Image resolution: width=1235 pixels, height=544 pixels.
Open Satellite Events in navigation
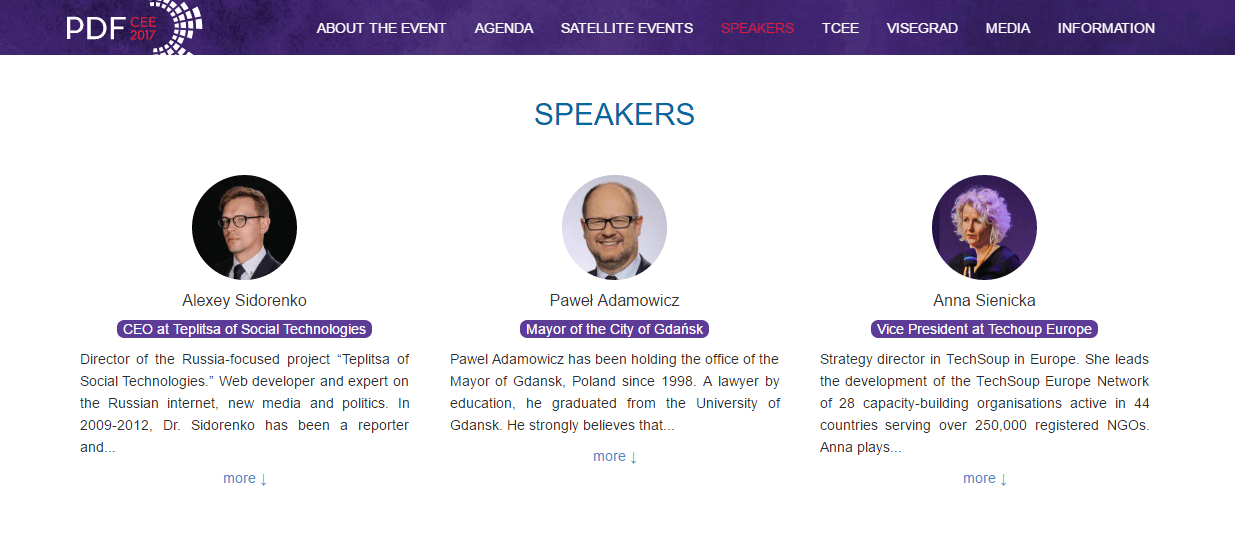tap(627, 28)
